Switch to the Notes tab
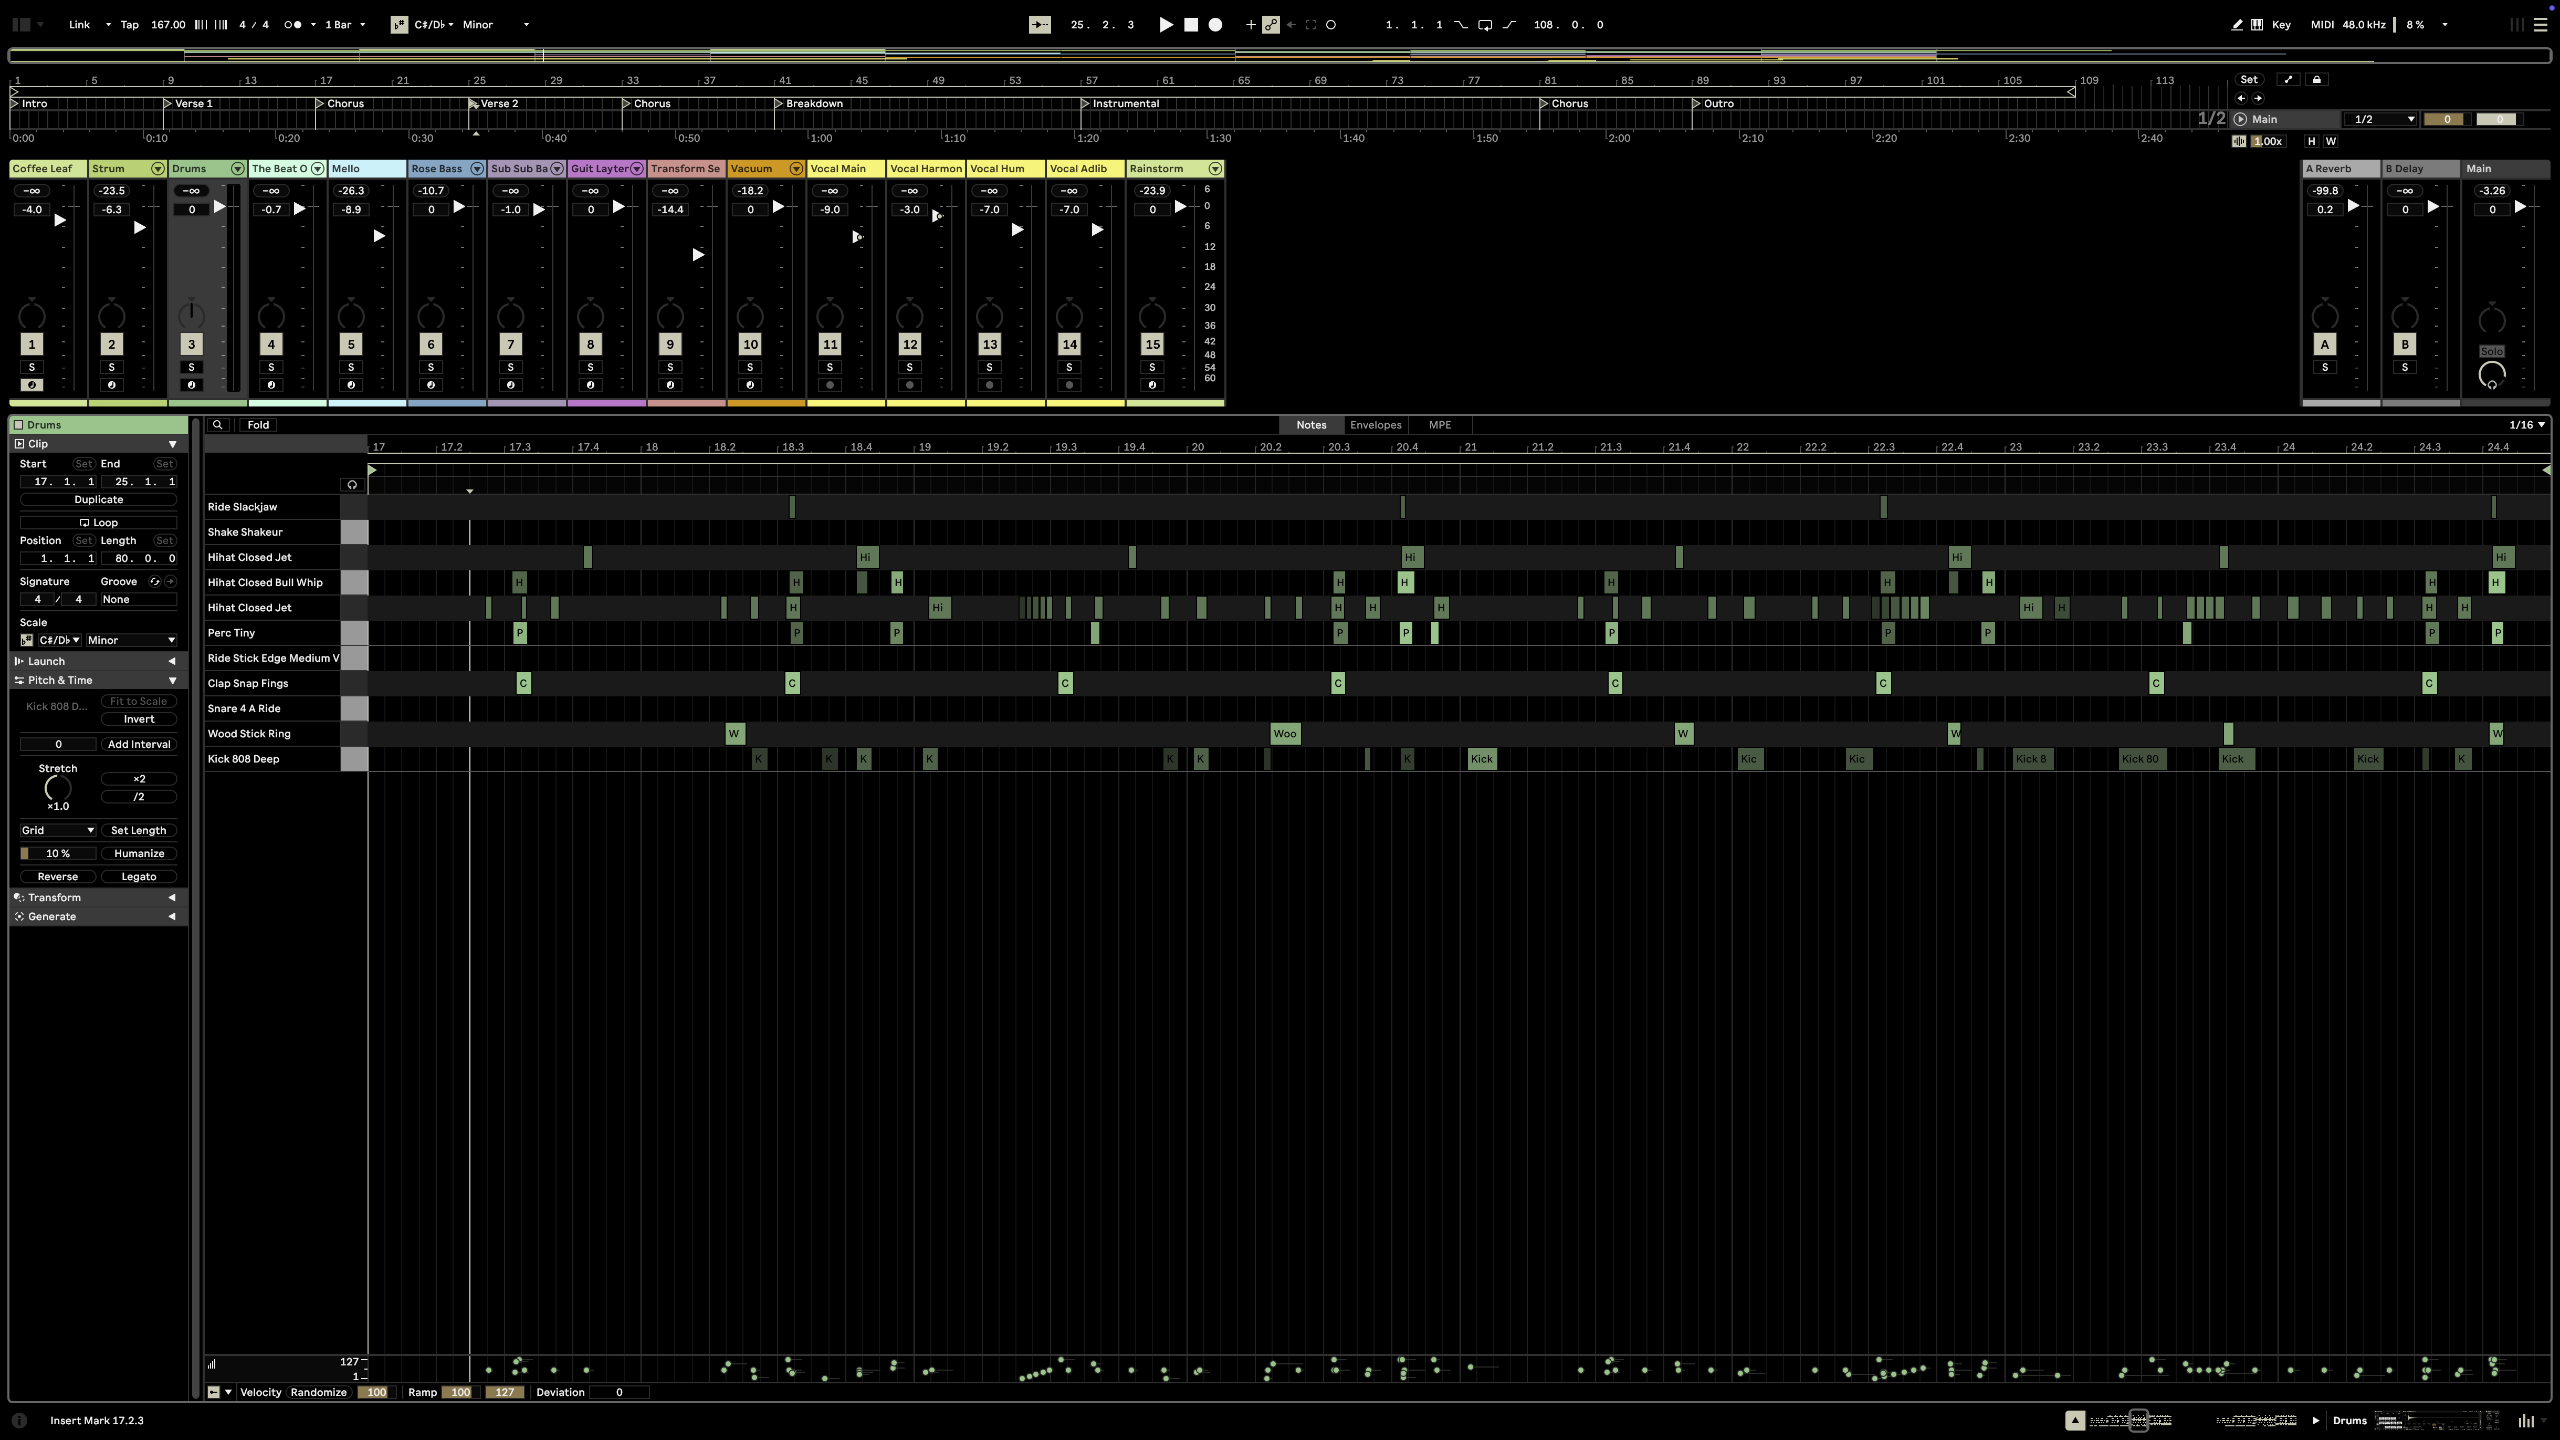 [x=1311, y=425]
